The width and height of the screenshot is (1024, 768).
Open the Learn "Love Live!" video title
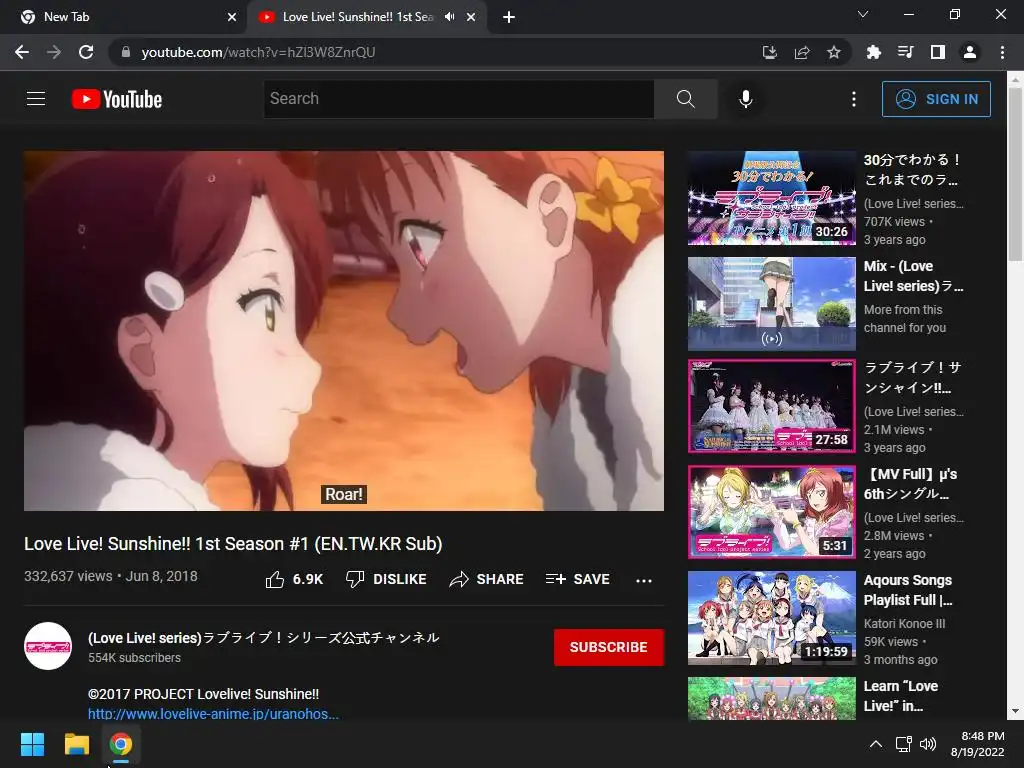click(x=901, y=696)
